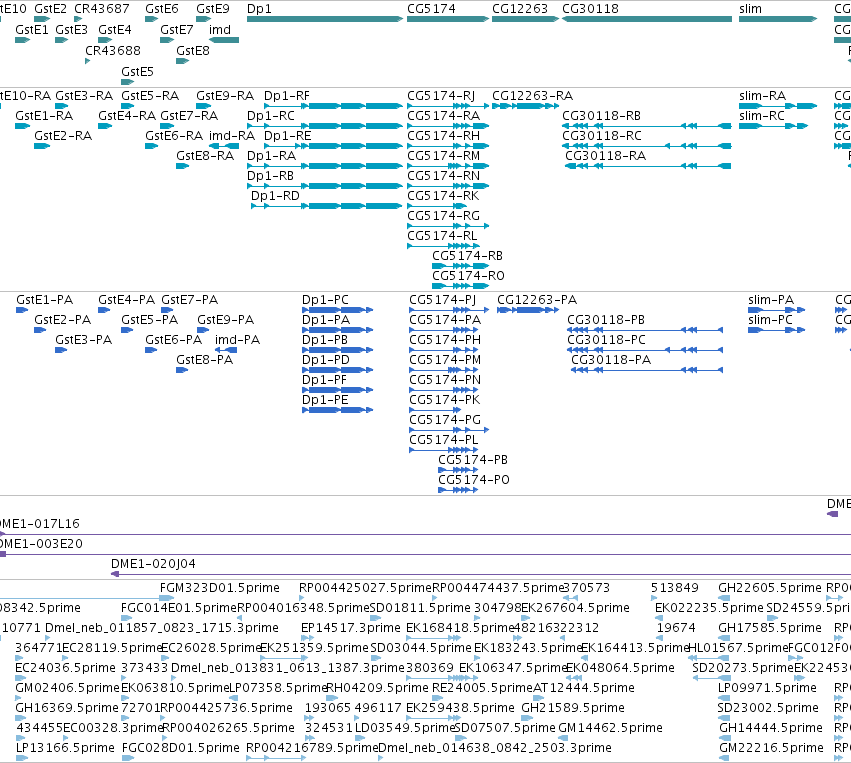Select the Dp1-RD transcript glyph
Screen dimensions: 851x763
[326, 206]
